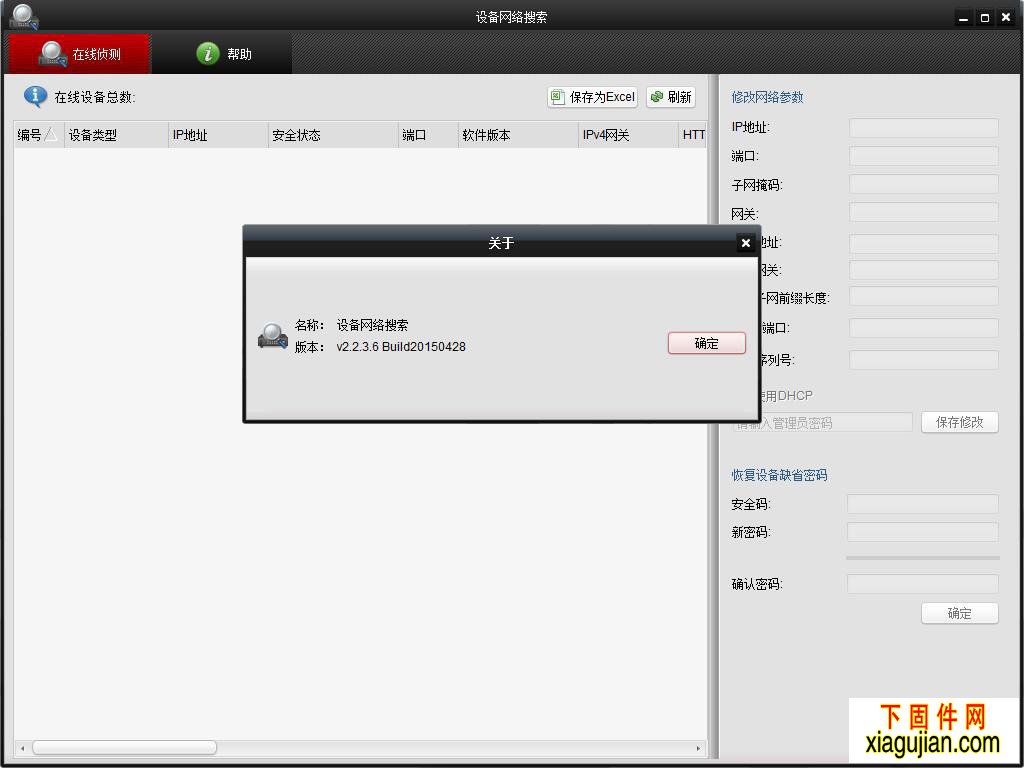This screenshot has height=768, width=1024.
Task: Click the 网关 input field
Action: click(923, 212)
